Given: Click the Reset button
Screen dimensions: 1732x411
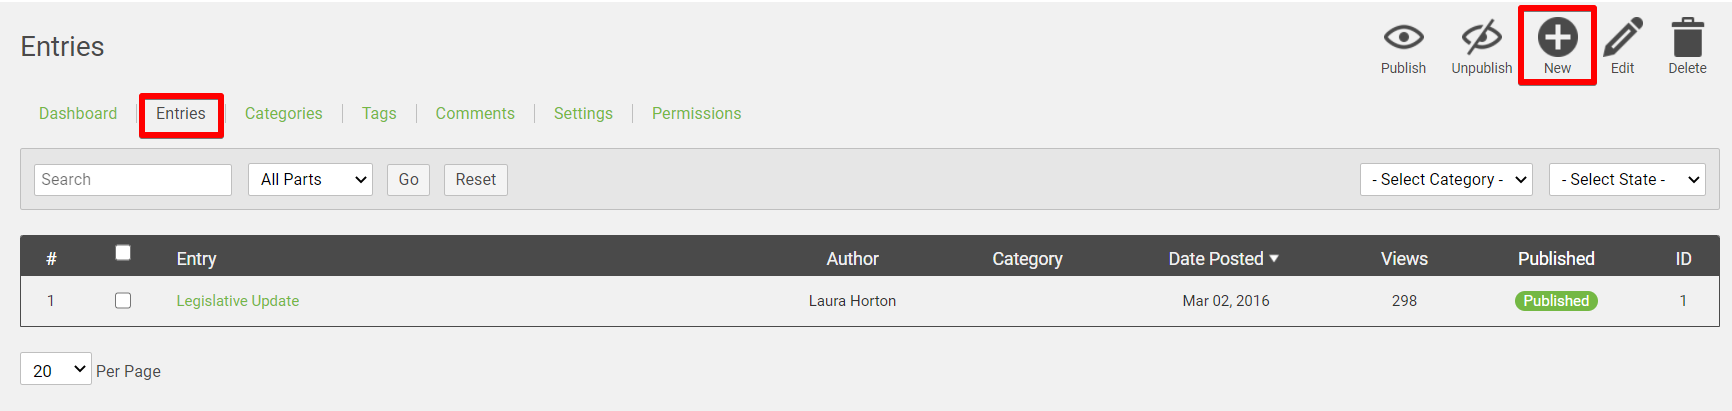Looking at the screenshot, I should [x=475, y=180].
